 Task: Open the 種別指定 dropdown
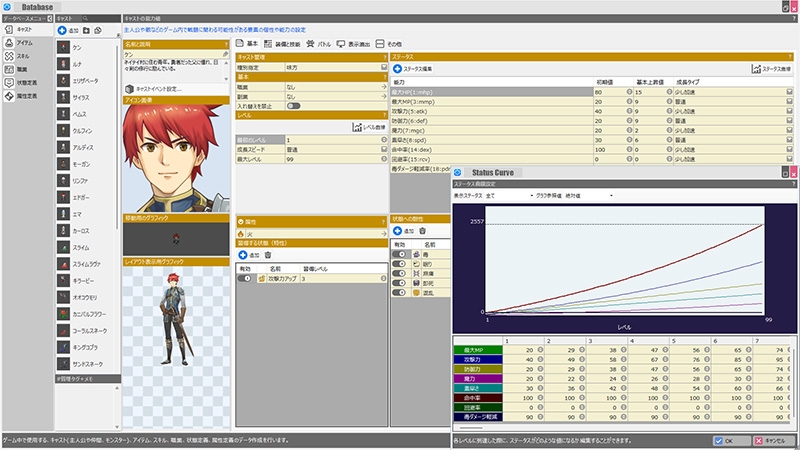[x=383, y=68]
